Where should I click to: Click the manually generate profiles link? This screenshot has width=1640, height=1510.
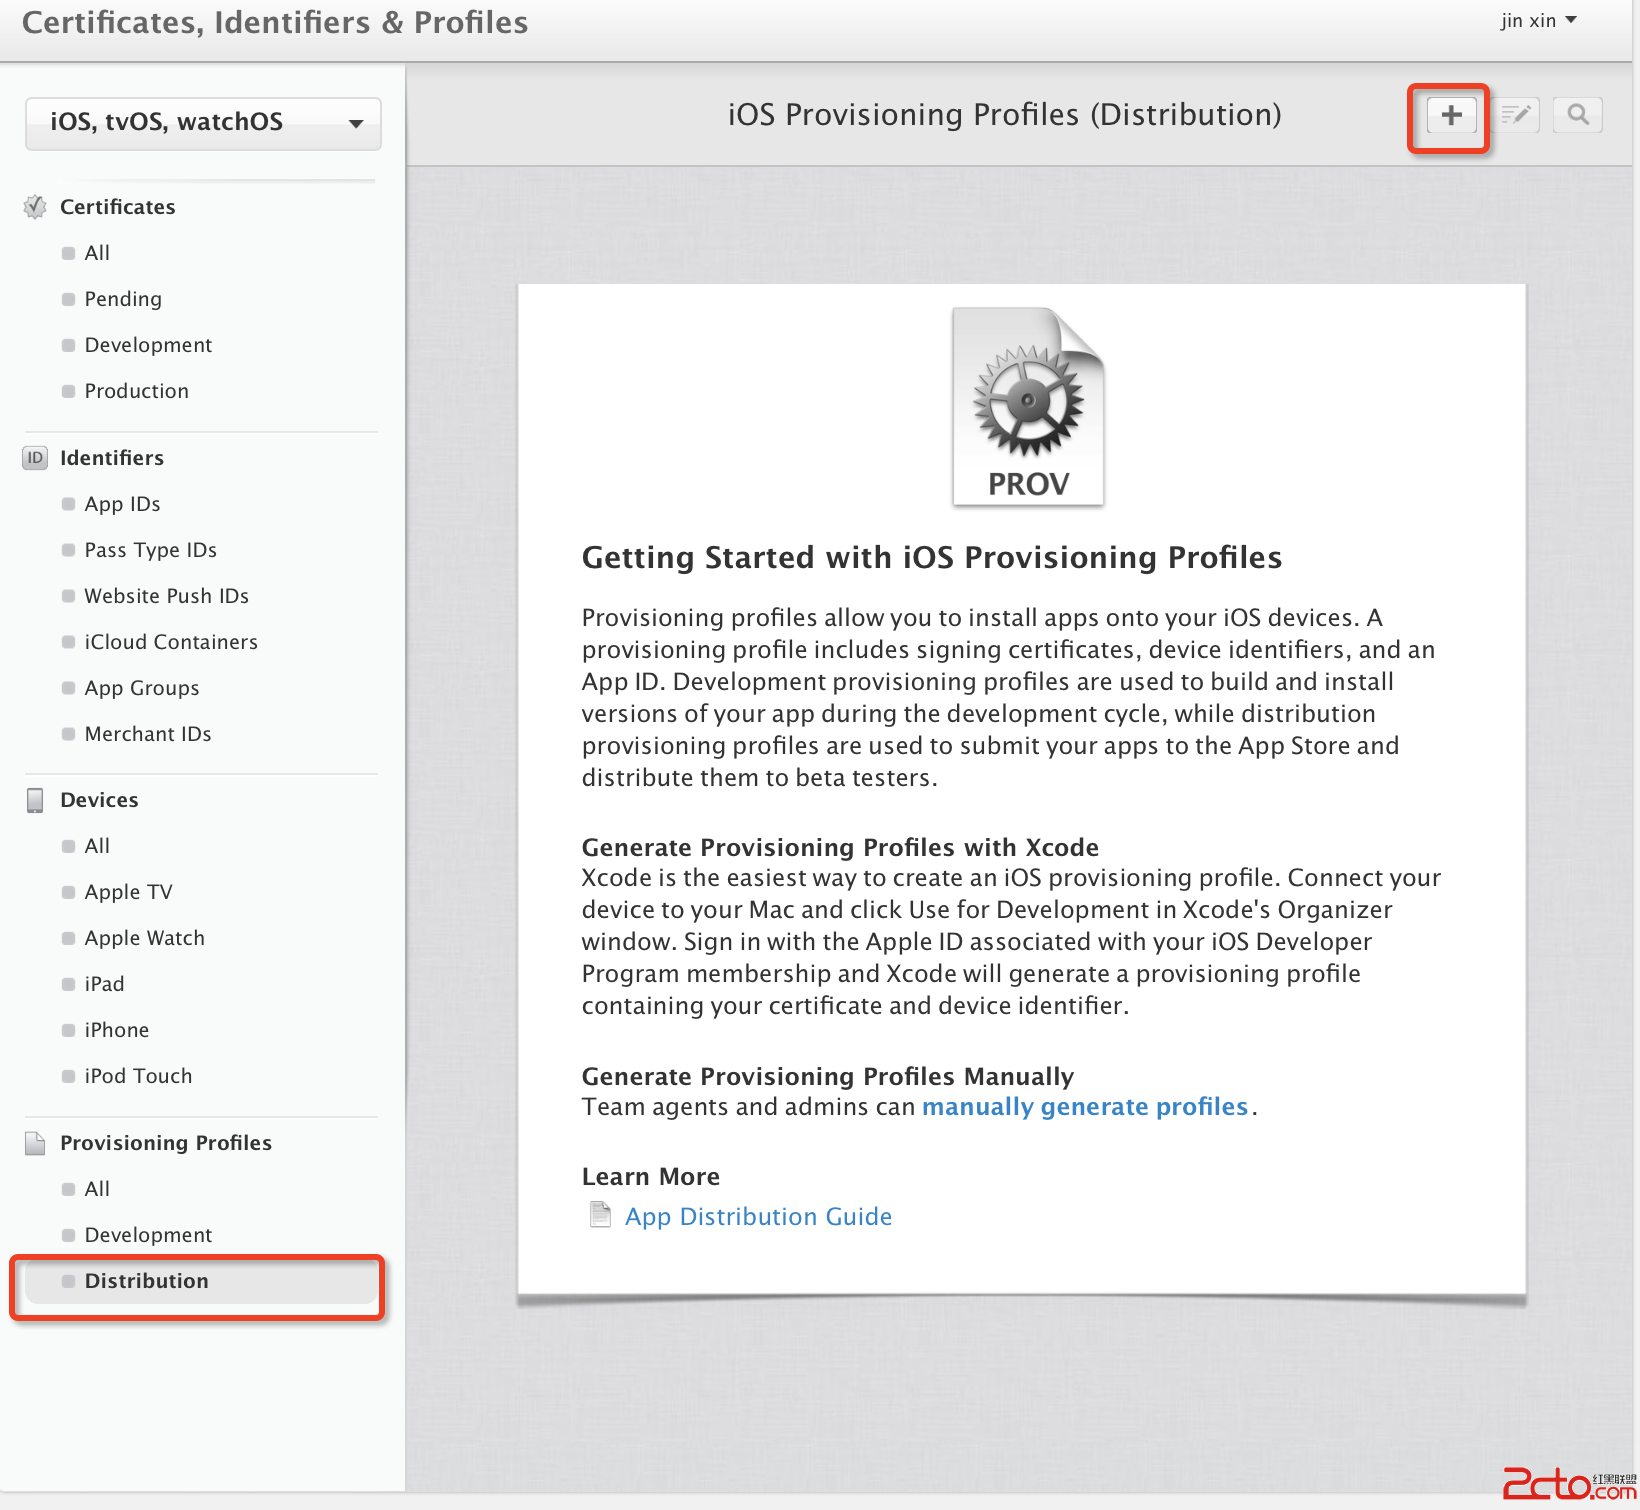click(x=1085, y=1107)
